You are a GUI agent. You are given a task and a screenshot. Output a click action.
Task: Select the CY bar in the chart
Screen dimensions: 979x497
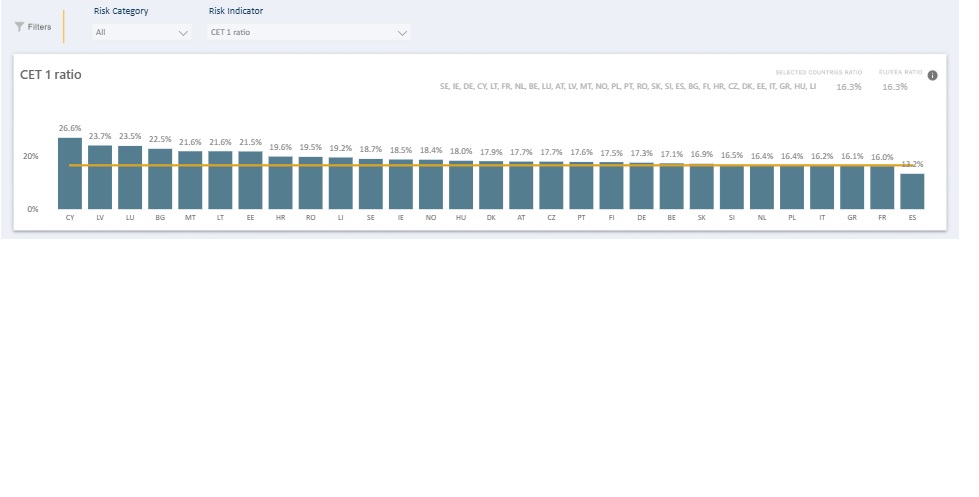70,174
